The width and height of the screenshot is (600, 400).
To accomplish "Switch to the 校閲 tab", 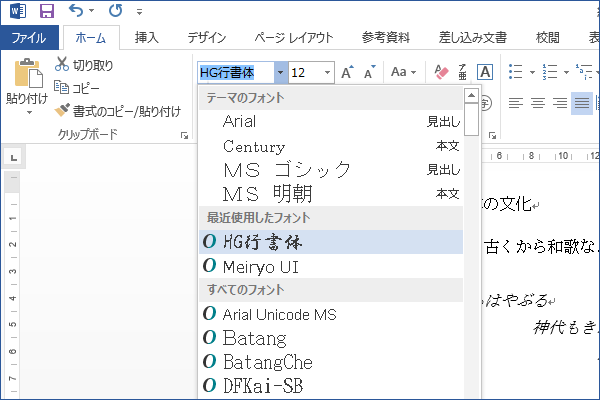I will [x=548, y=38].
